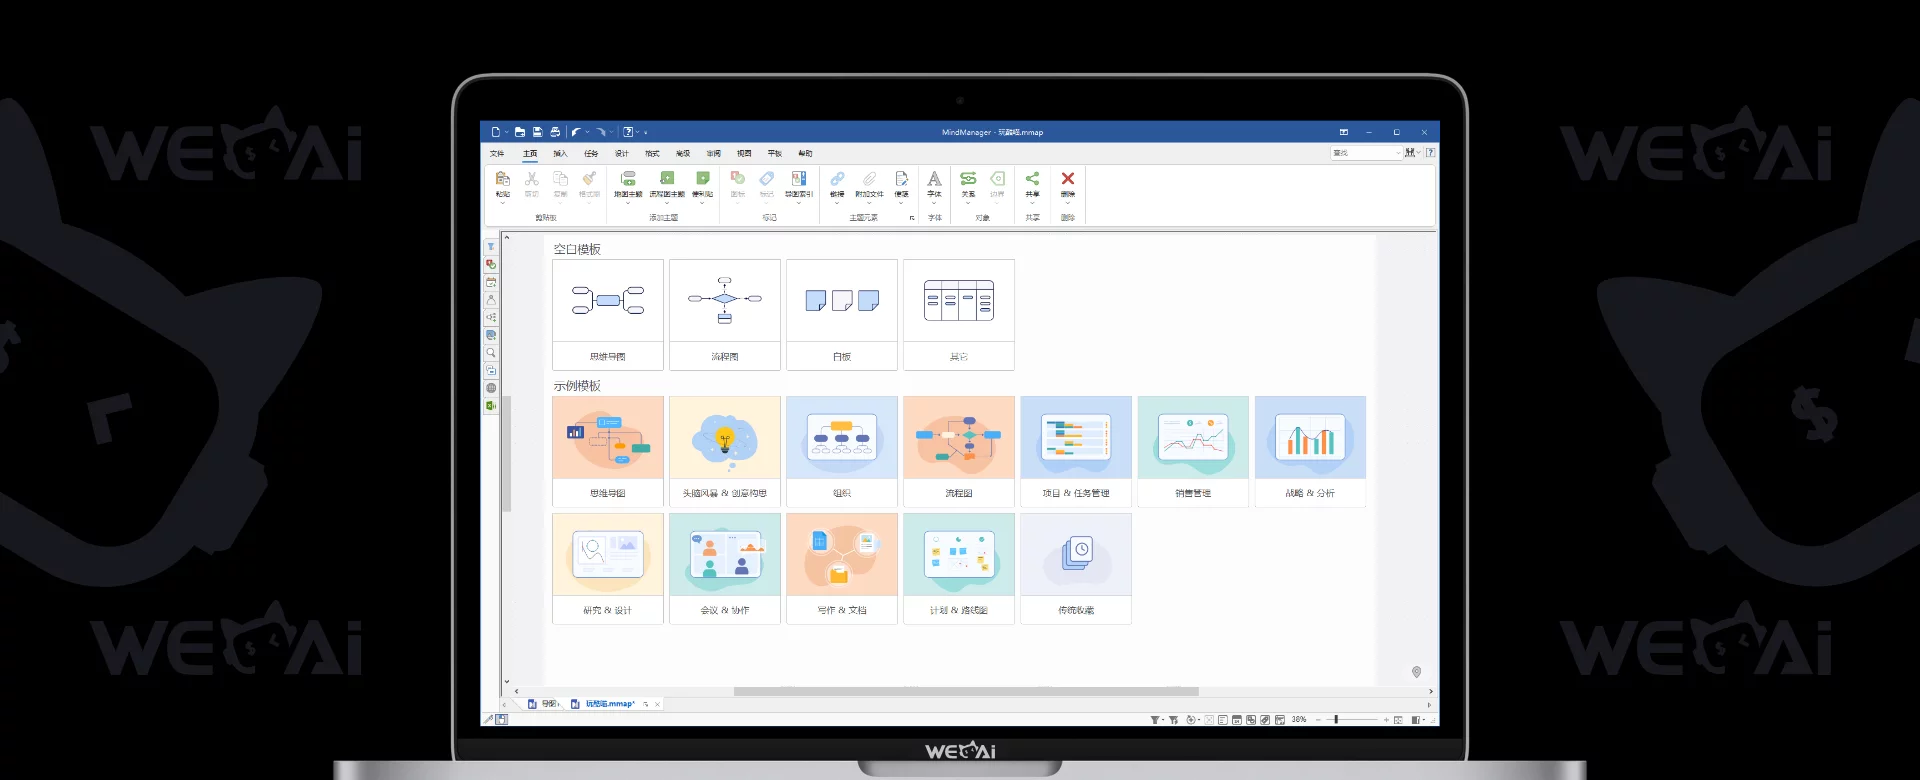
Task: Select blank 流程图 flowchart template
Action: 725,315
